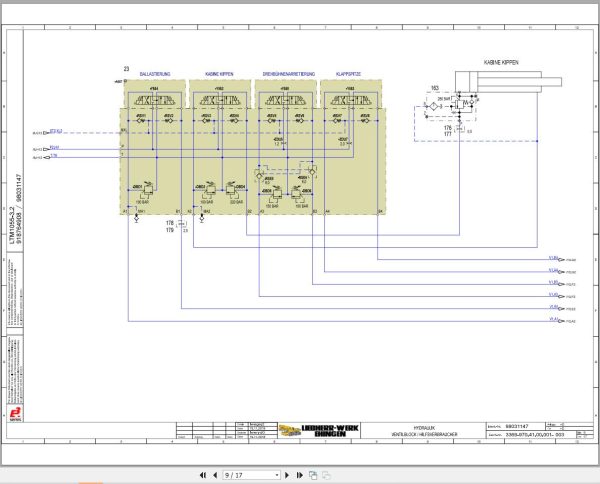Select vertical LTM1055-3.2 label
600x484 pixels.
12,226
